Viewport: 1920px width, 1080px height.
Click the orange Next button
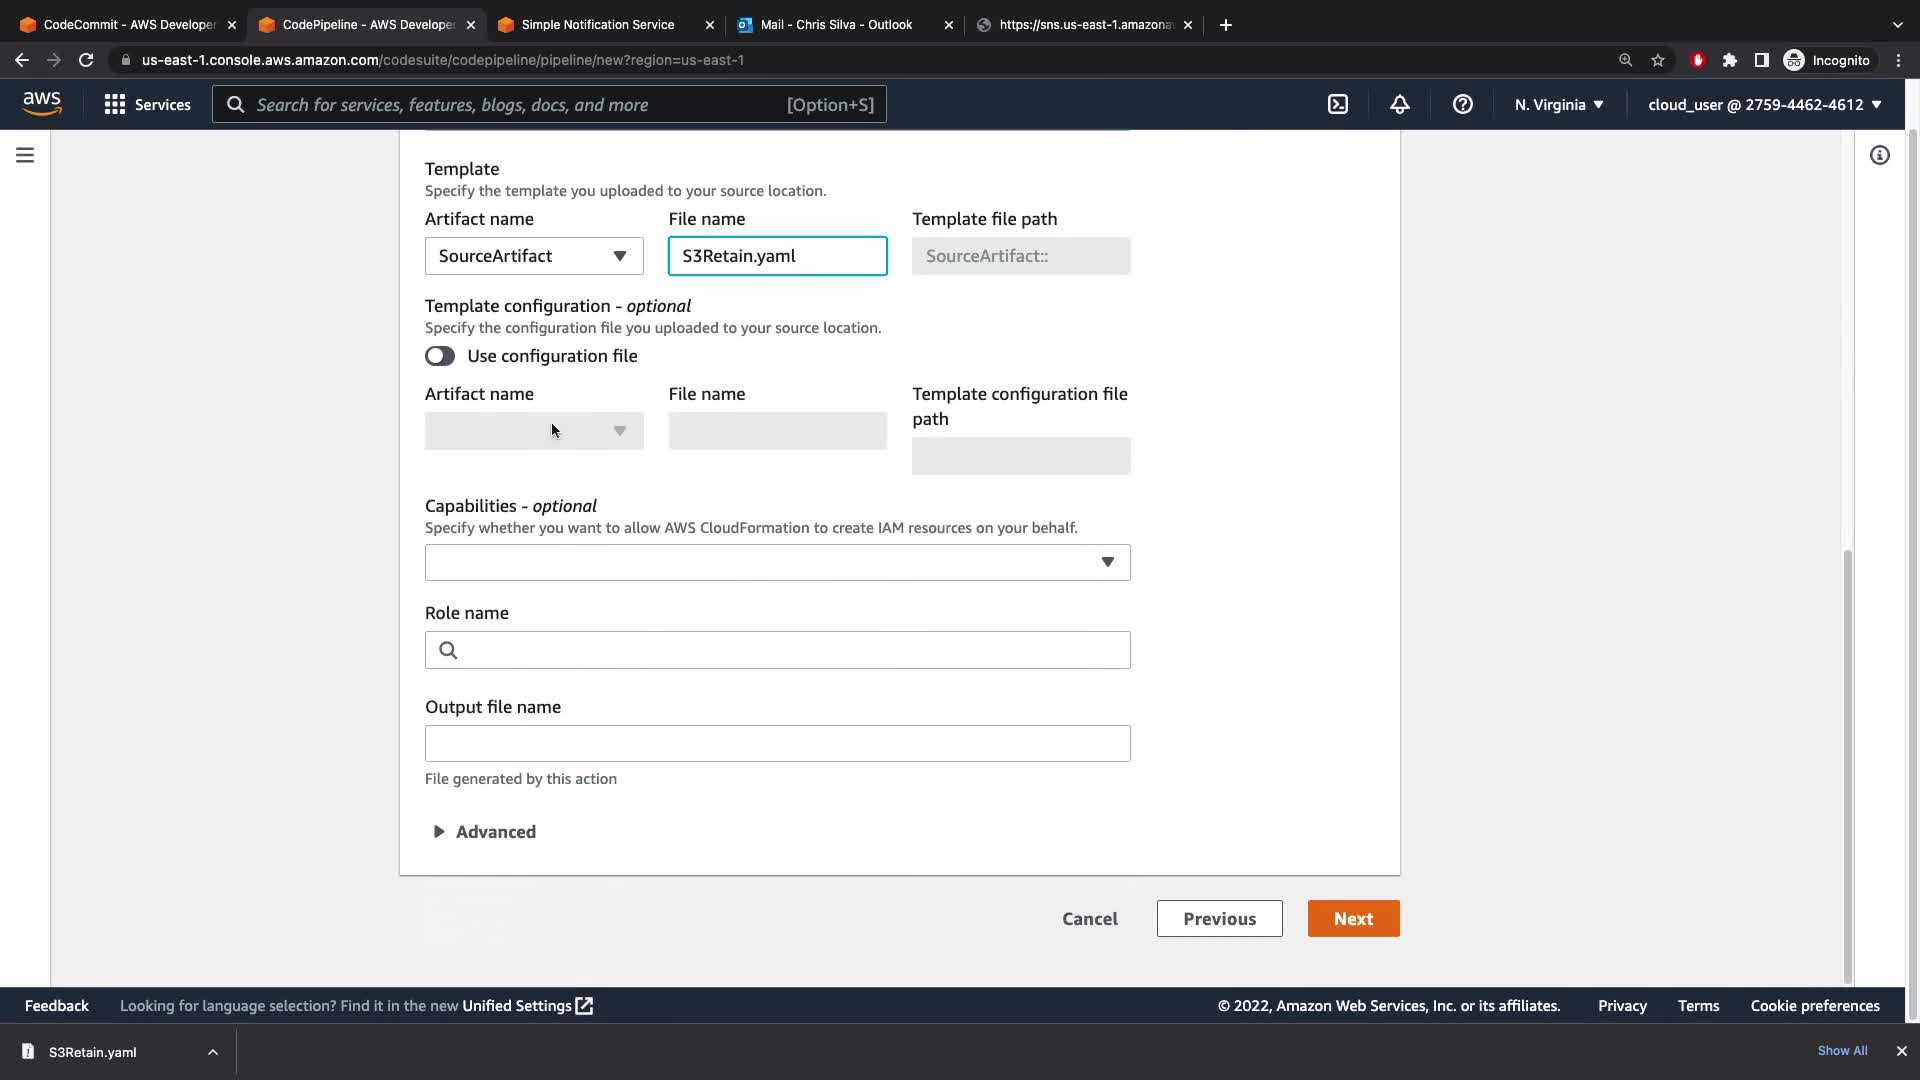[1352, 918]
